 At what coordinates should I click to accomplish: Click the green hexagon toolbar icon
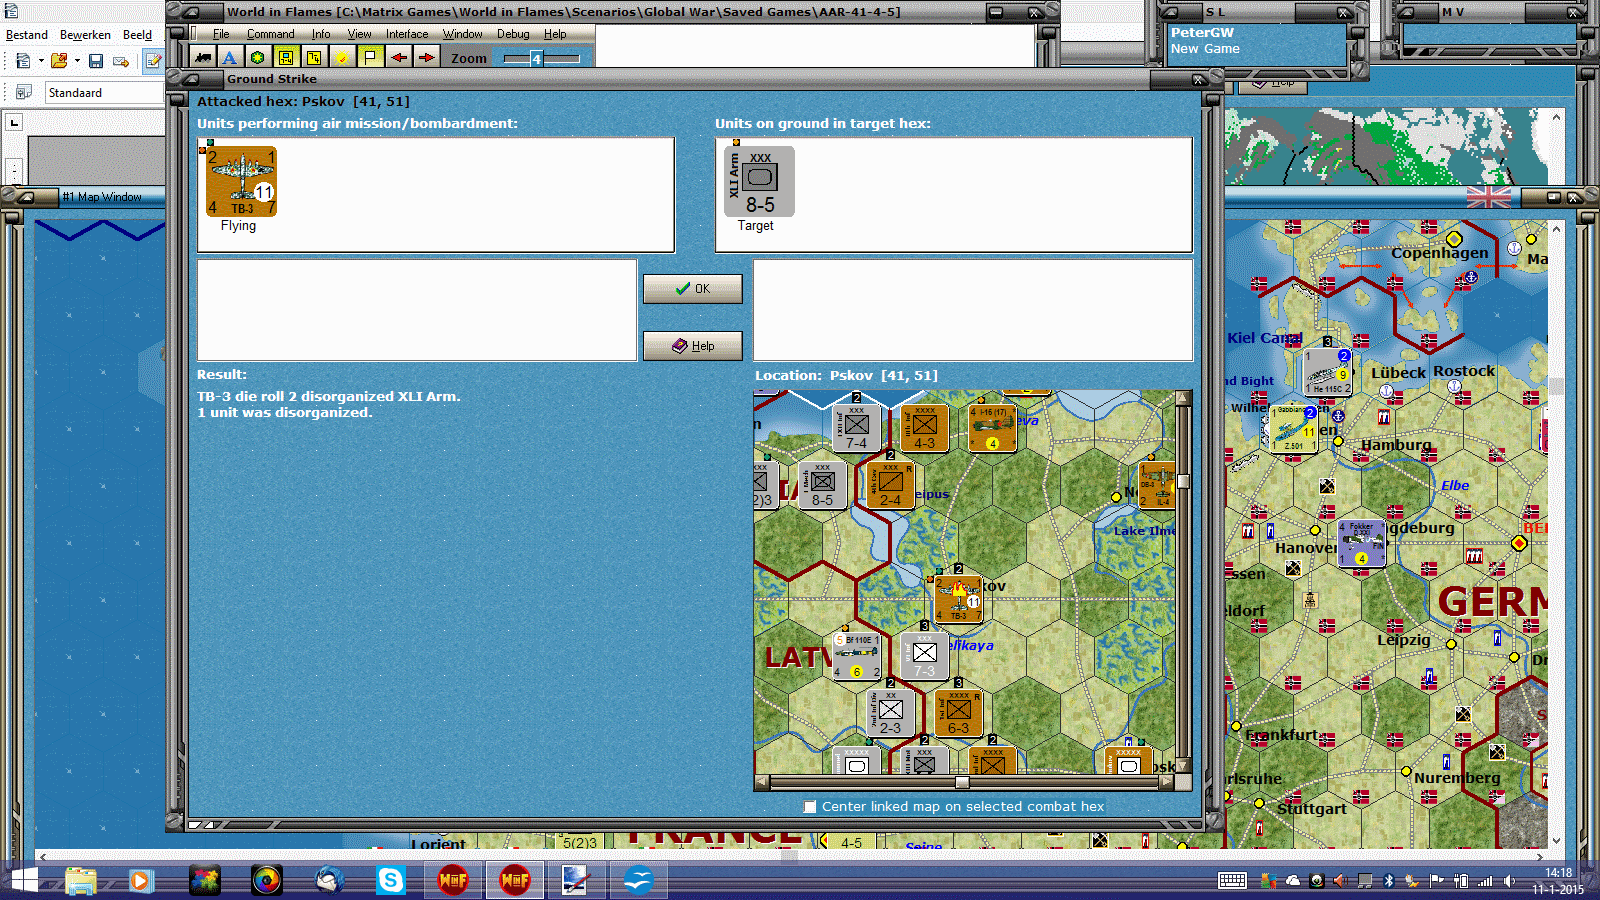(258, 57)
